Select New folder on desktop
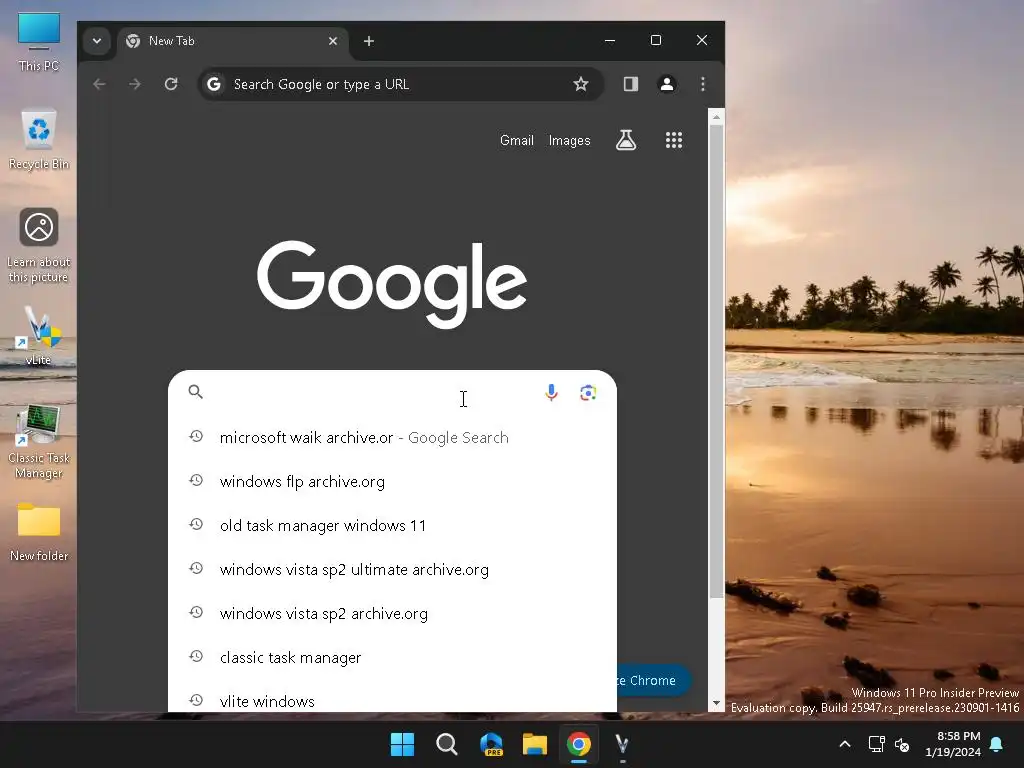The height and width of the screenshot is (768, 1024). (39, 532)
